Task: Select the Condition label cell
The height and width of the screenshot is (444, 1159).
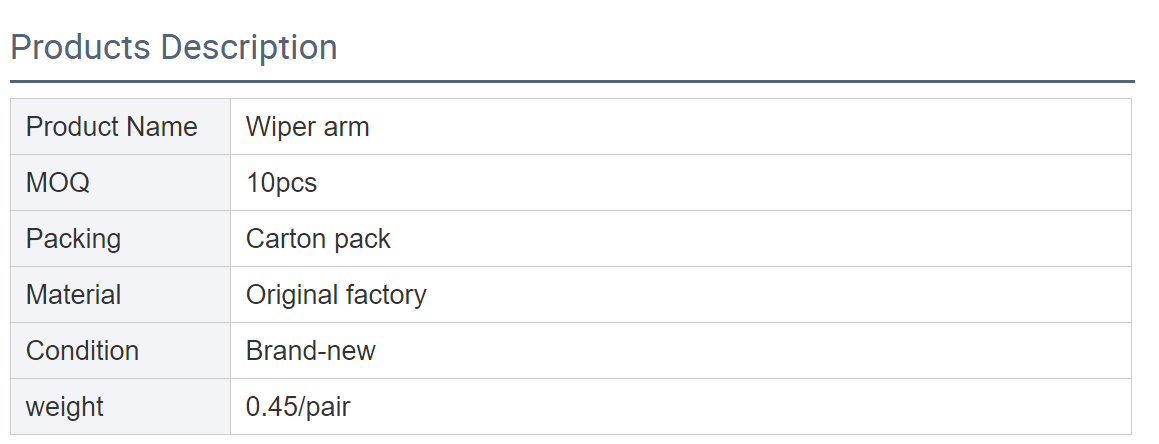Action: pyautogui.click(x=120, y=351)
